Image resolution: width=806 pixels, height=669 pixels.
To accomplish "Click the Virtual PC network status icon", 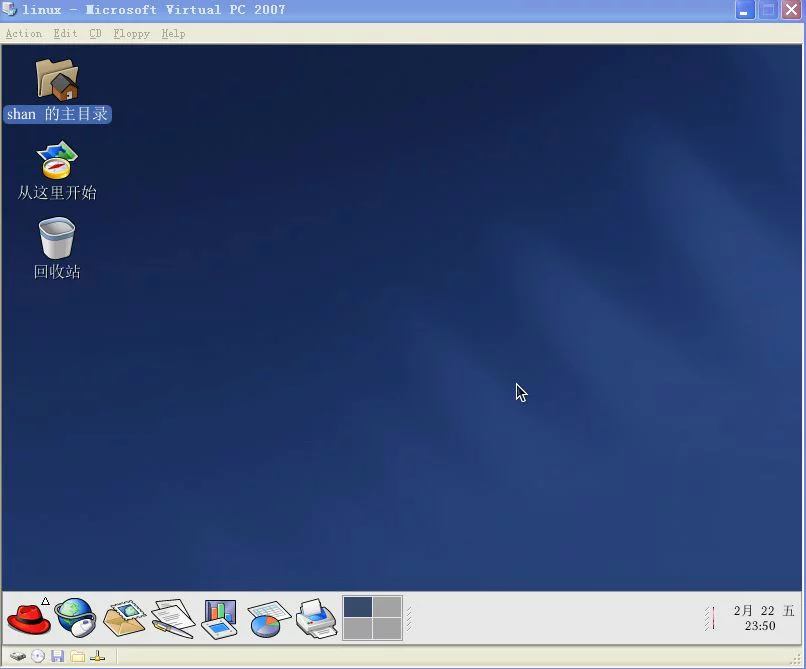I will pyautogui.click(x=98, y=656).
